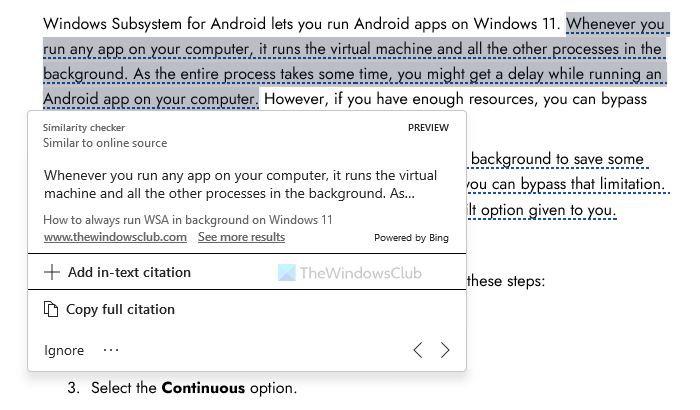Click the plus icon beside Add in-text citation
This screenshot has width=700, height=410.
(x=52, y=272)
